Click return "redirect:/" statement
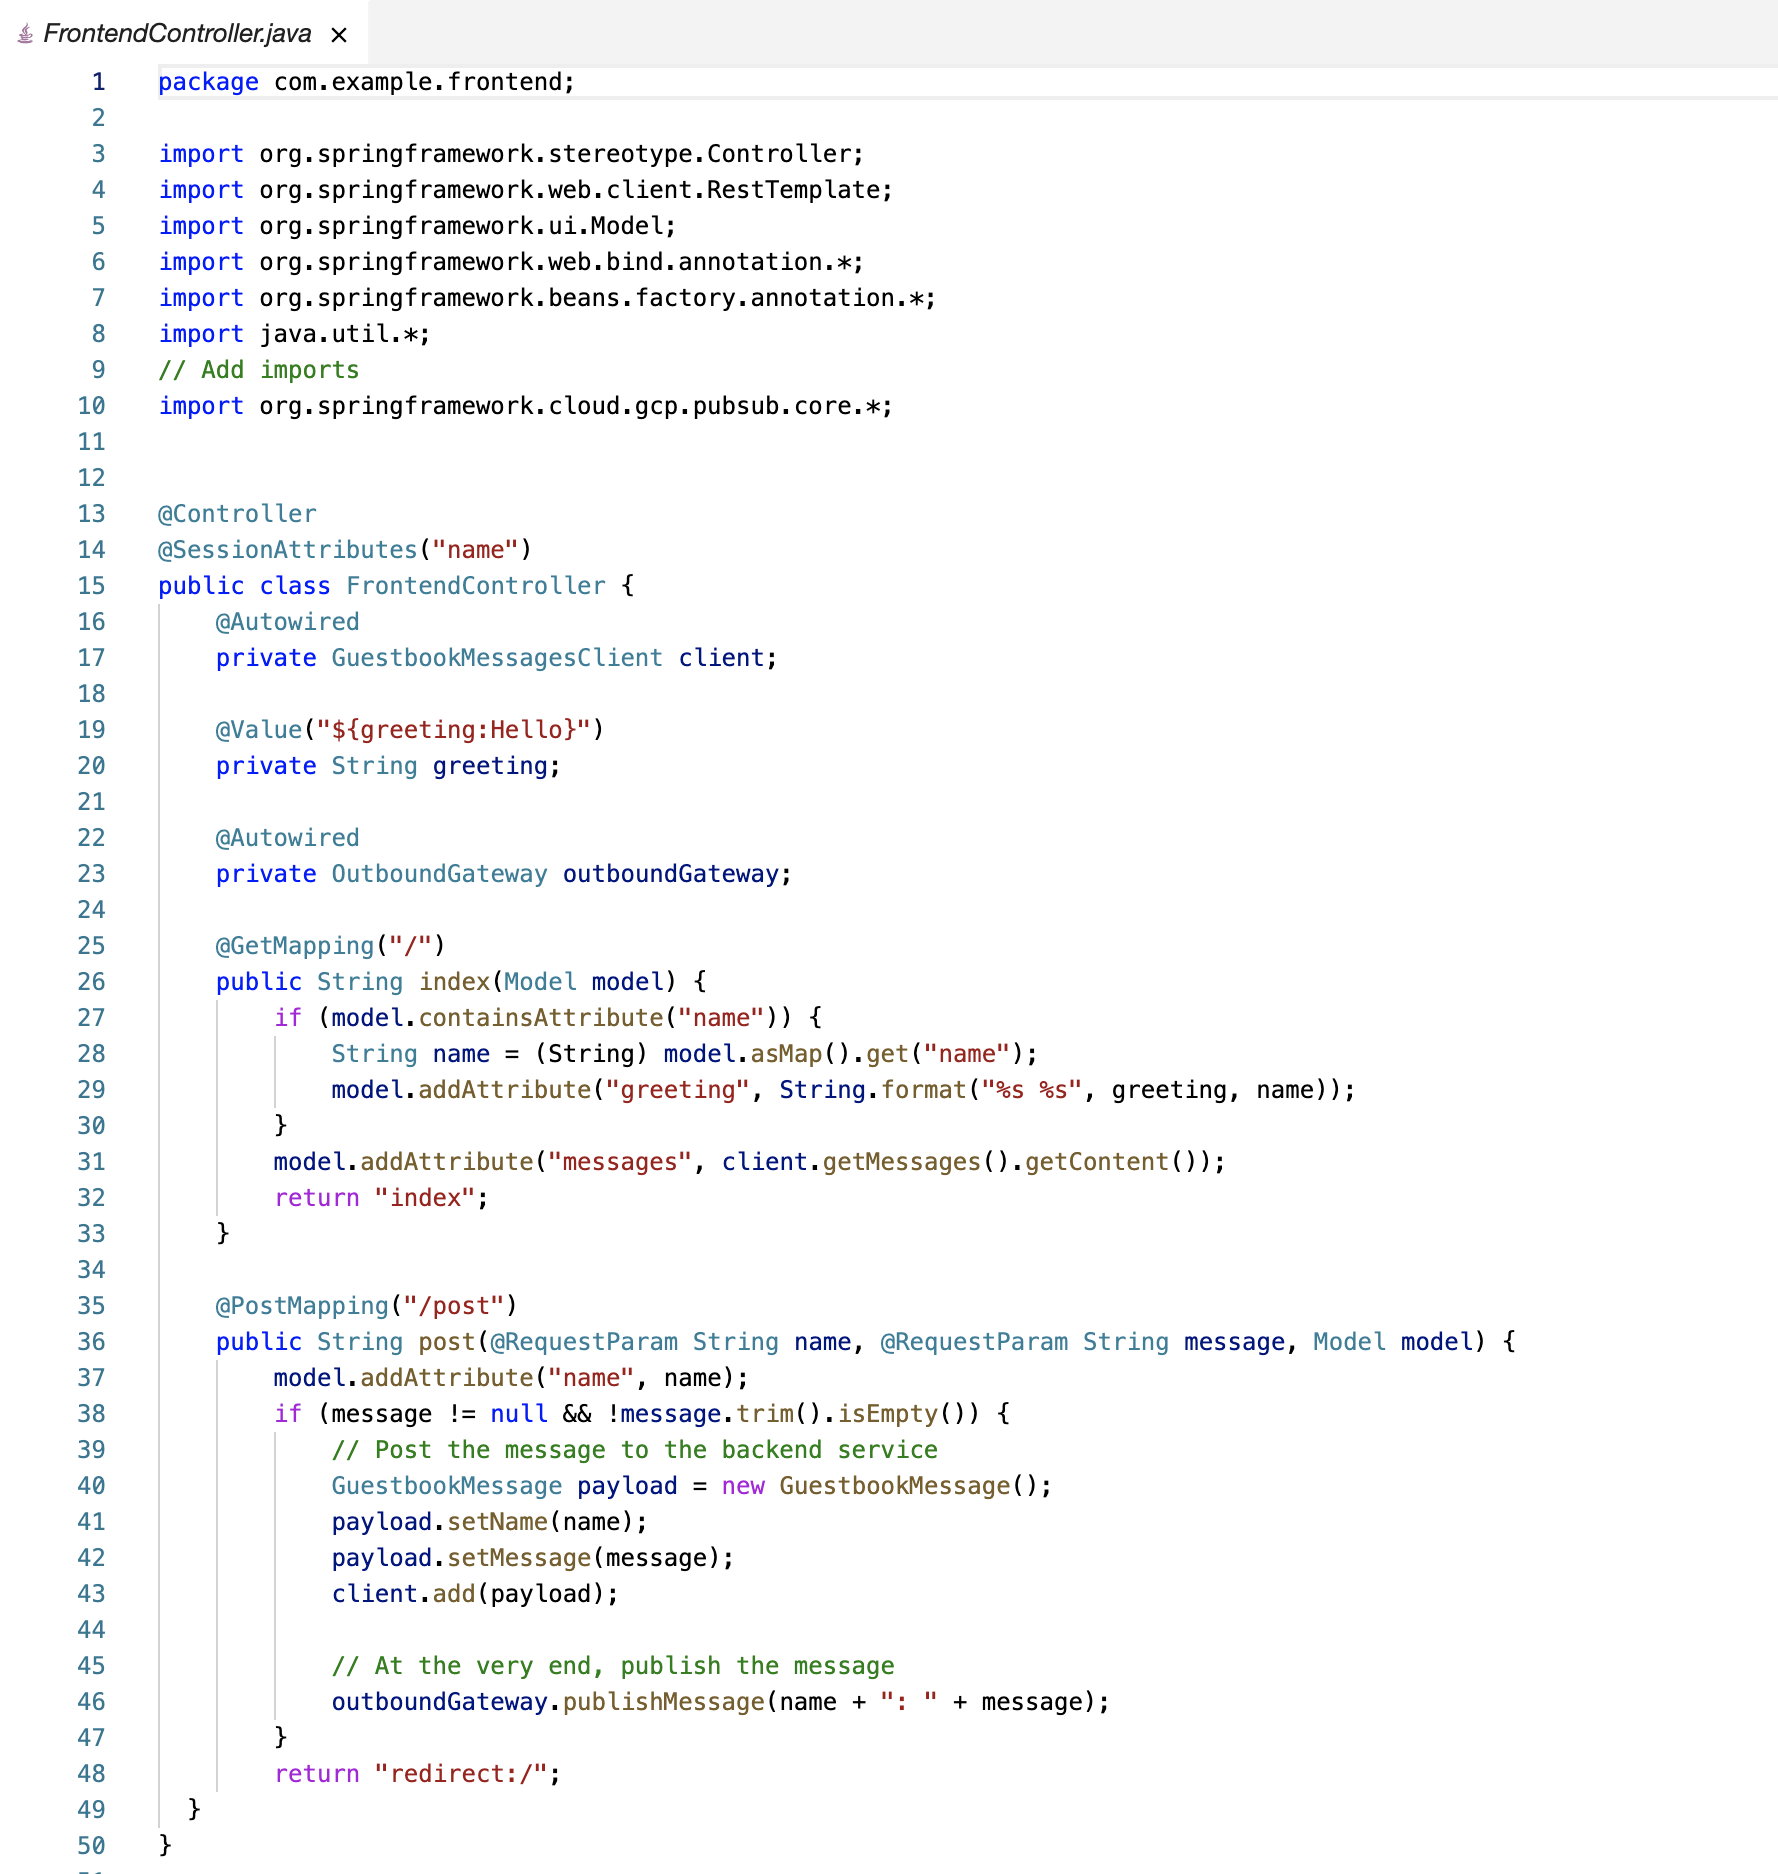Screen dimensions: 1778x1874 (x=417, y=1774)
